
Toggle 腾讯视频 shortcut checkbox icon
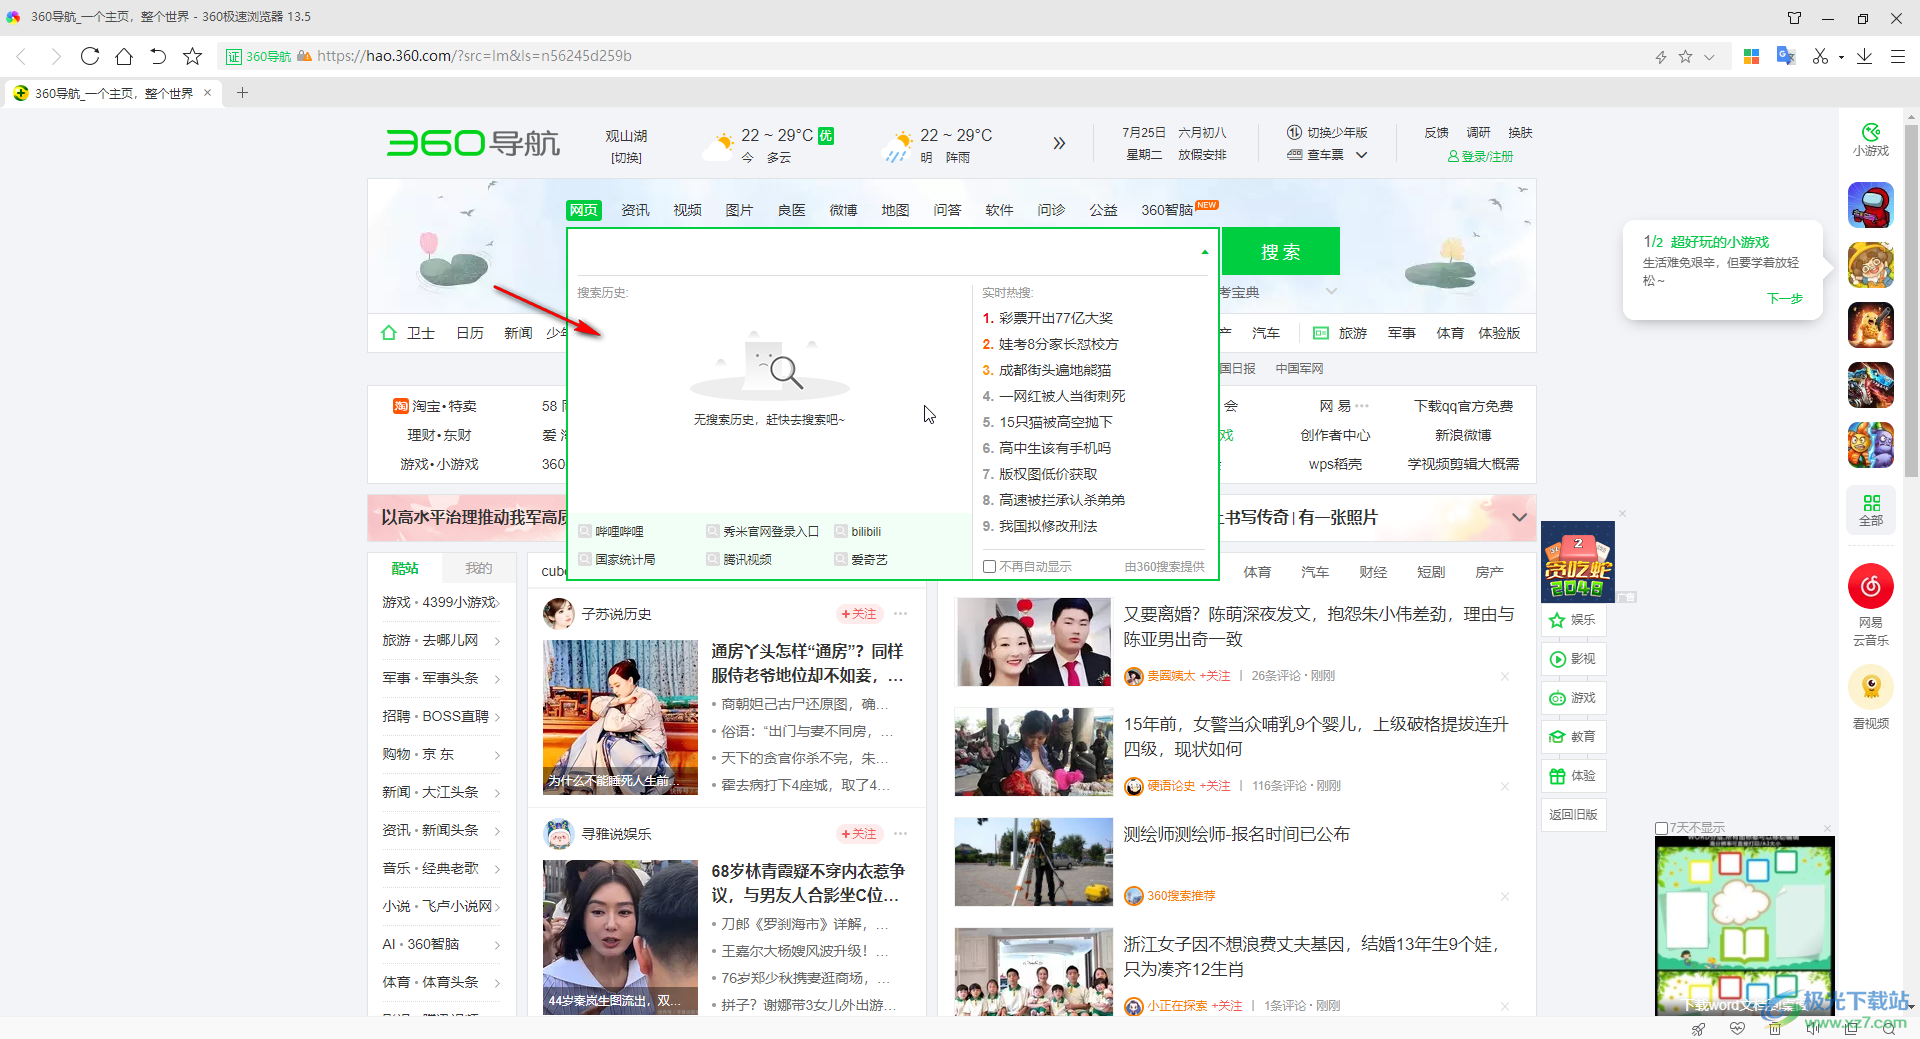point(712,559)
